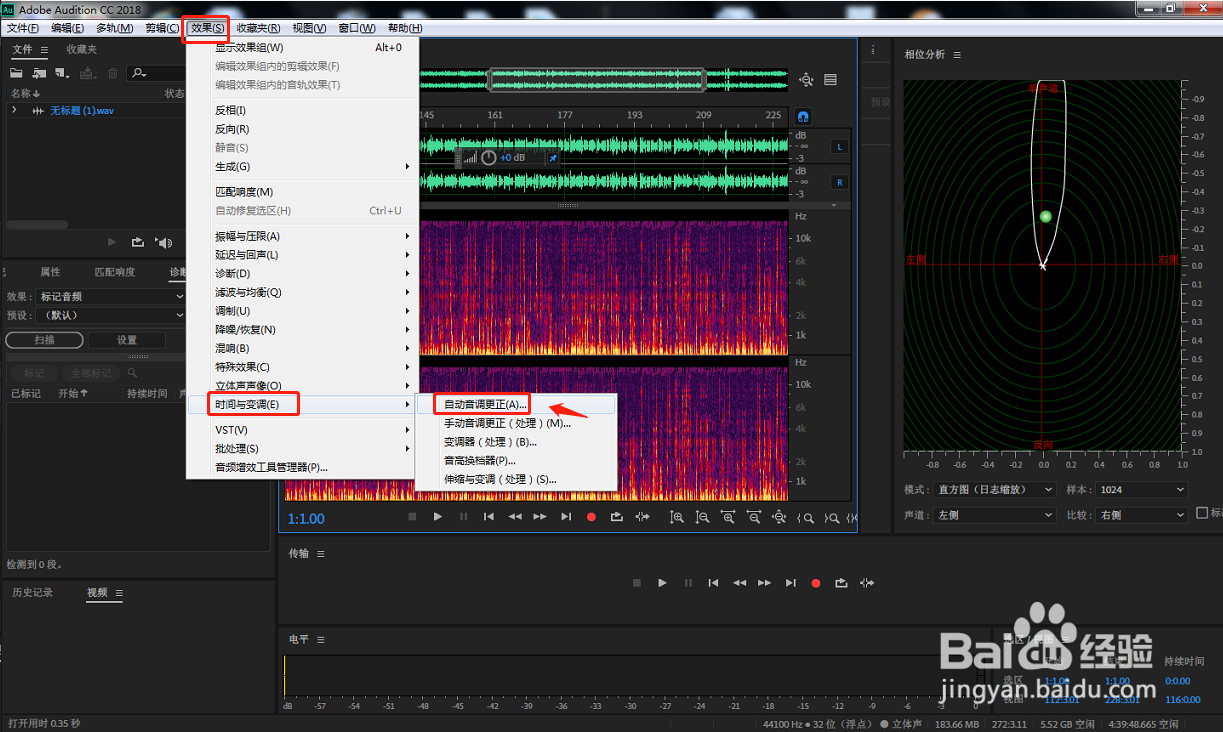
Task: Click the 1:1.00 timecode display
Action: tap(306, 518)
